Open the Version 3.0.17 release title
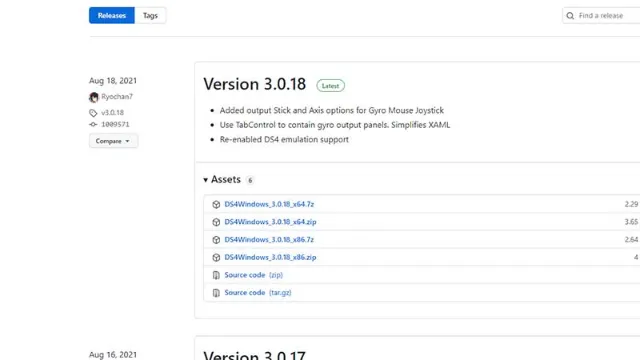 pos(254,355)
